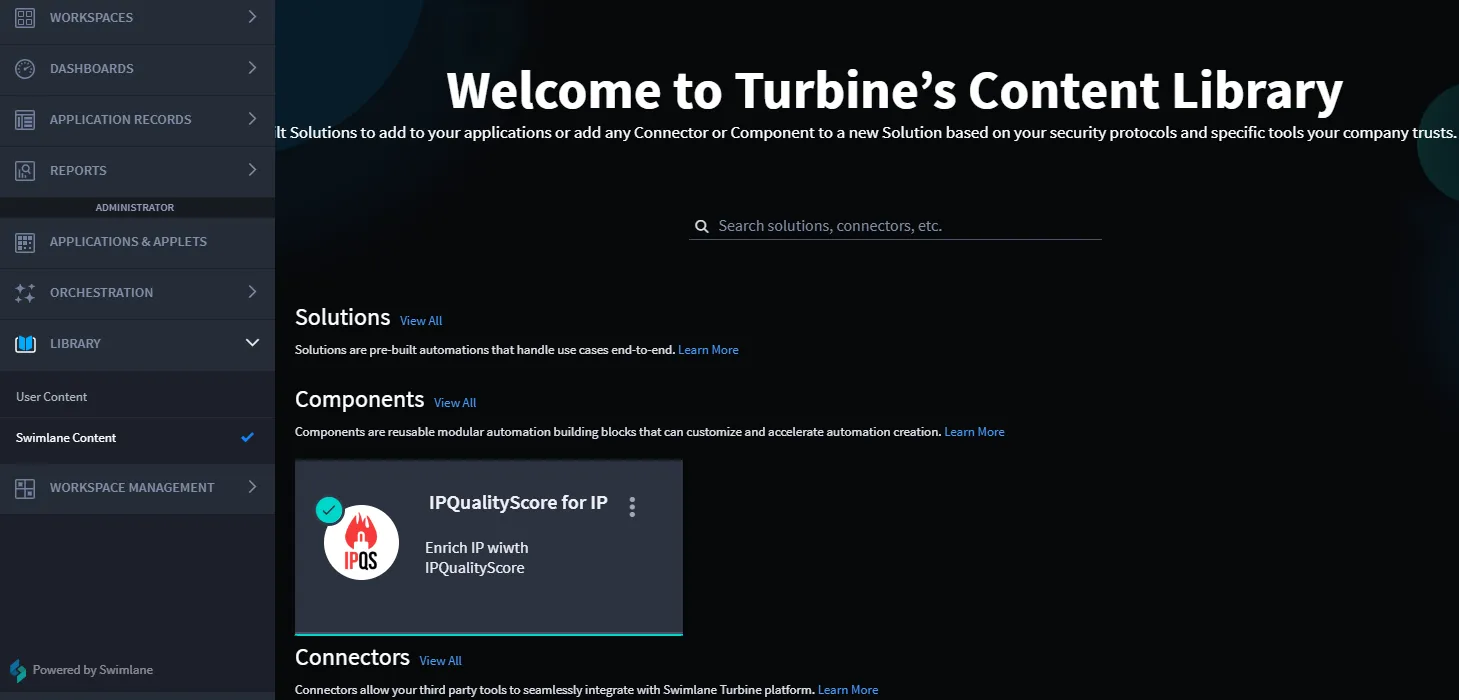Click Powered by Swimlane text
The width and height of the screenshot is (1459, 700).
tap(93, 670)
